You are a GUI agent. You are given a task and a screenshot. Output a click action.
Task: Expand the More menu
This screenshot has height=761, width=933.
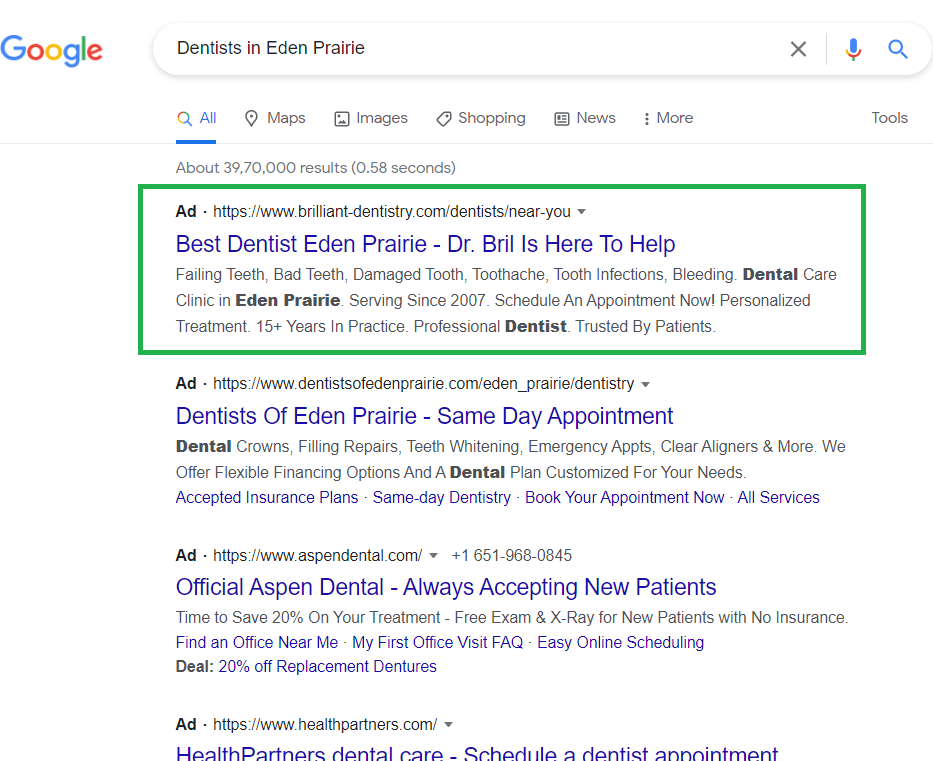668,118
